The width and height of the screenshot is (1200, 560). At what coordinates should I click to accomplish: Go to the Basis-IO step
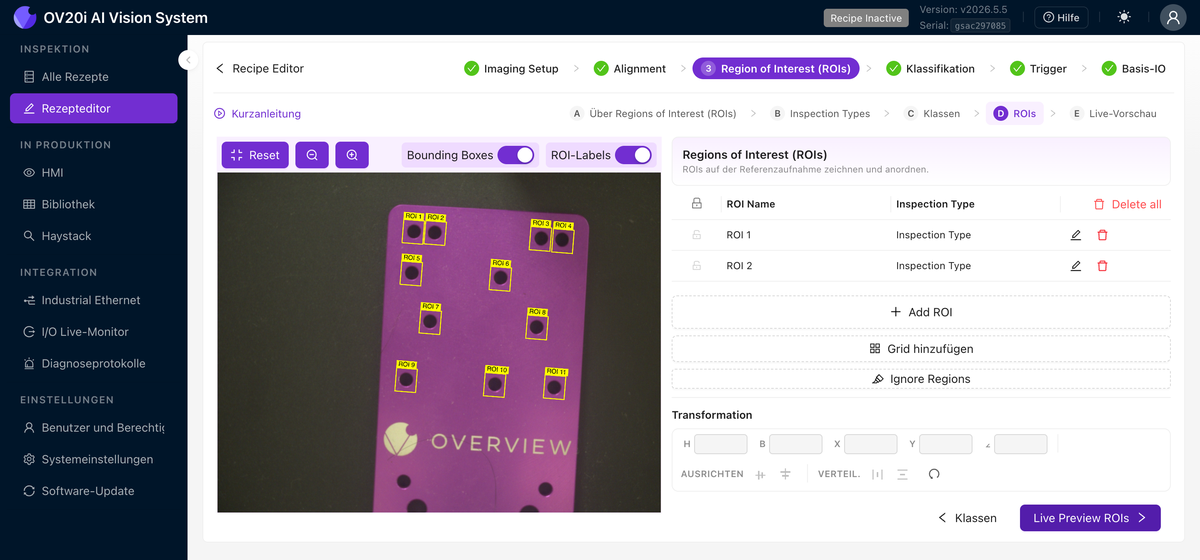pyautogui.click(x=1133, y=69)
